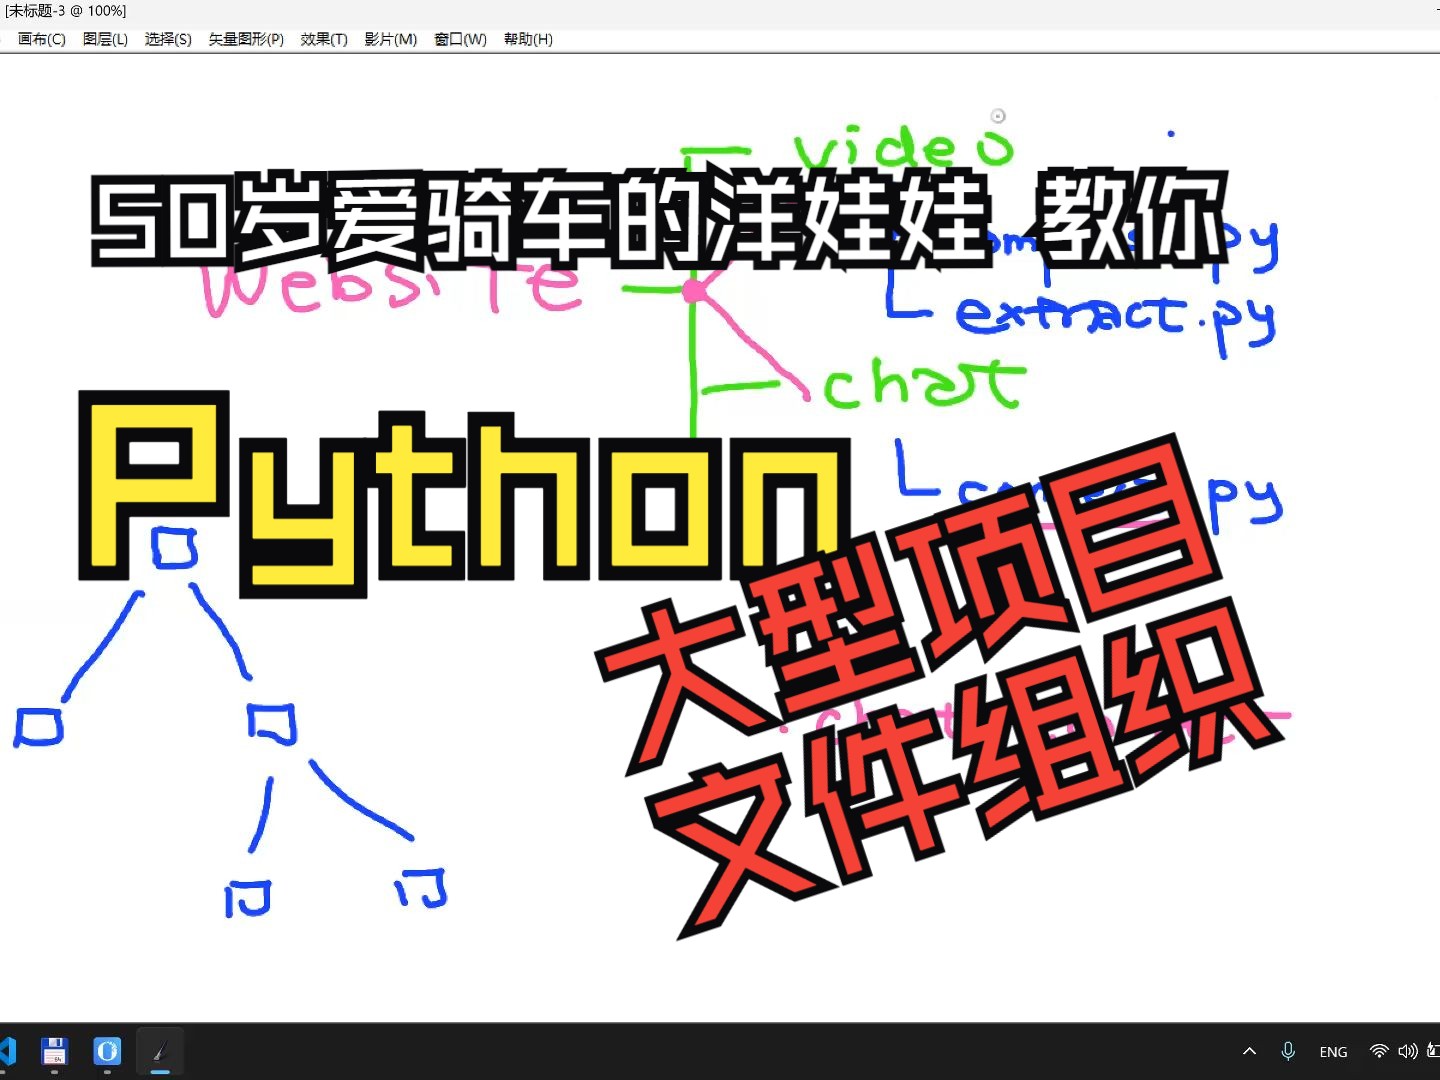Switch input language via ENG indicator
This screenshot has height=1080, width=1440.
(x=1333, y=1052)
